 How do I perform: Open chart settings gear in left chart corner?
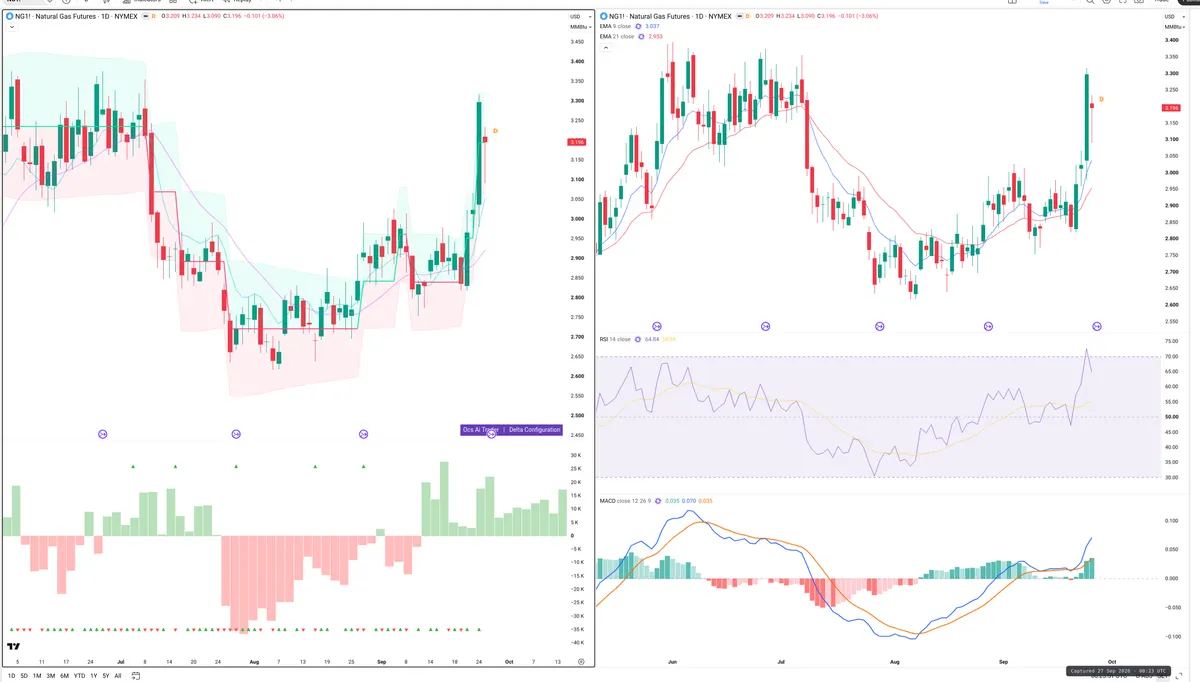tap(581, 662)
